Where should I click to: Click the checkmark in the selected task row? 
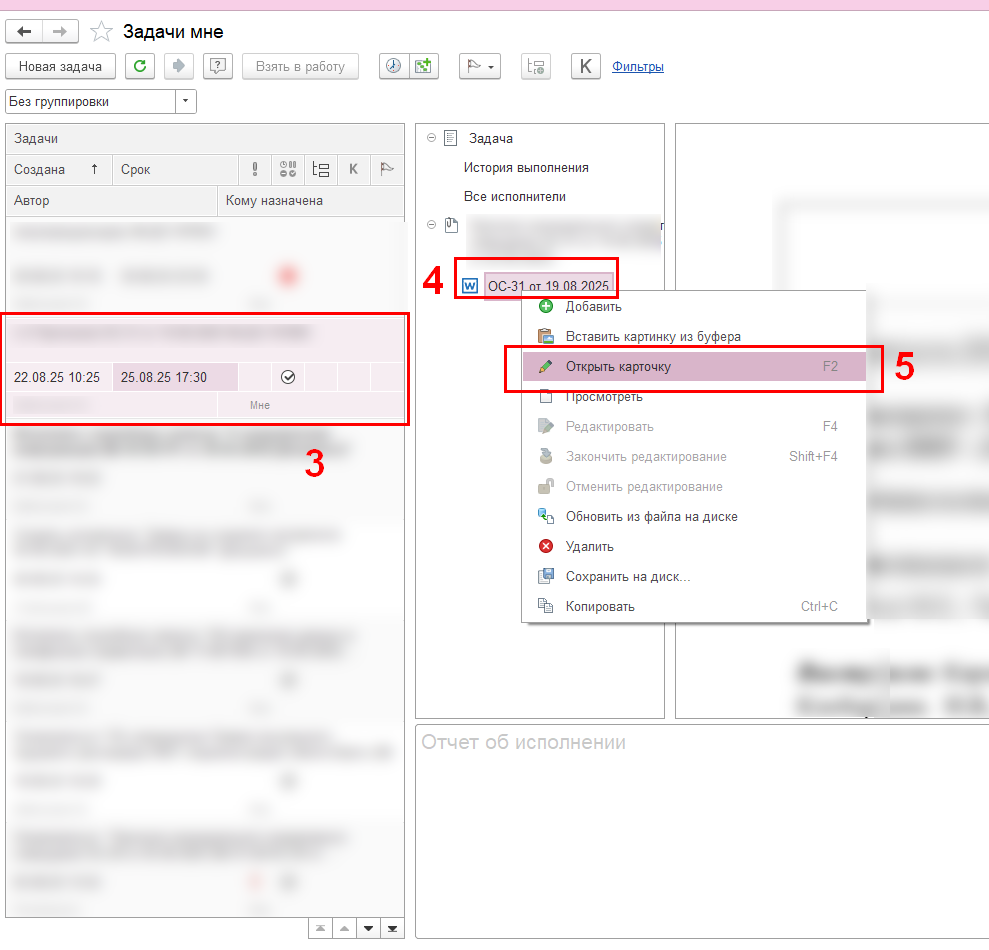pyautogui.click(x=288, y=377)
